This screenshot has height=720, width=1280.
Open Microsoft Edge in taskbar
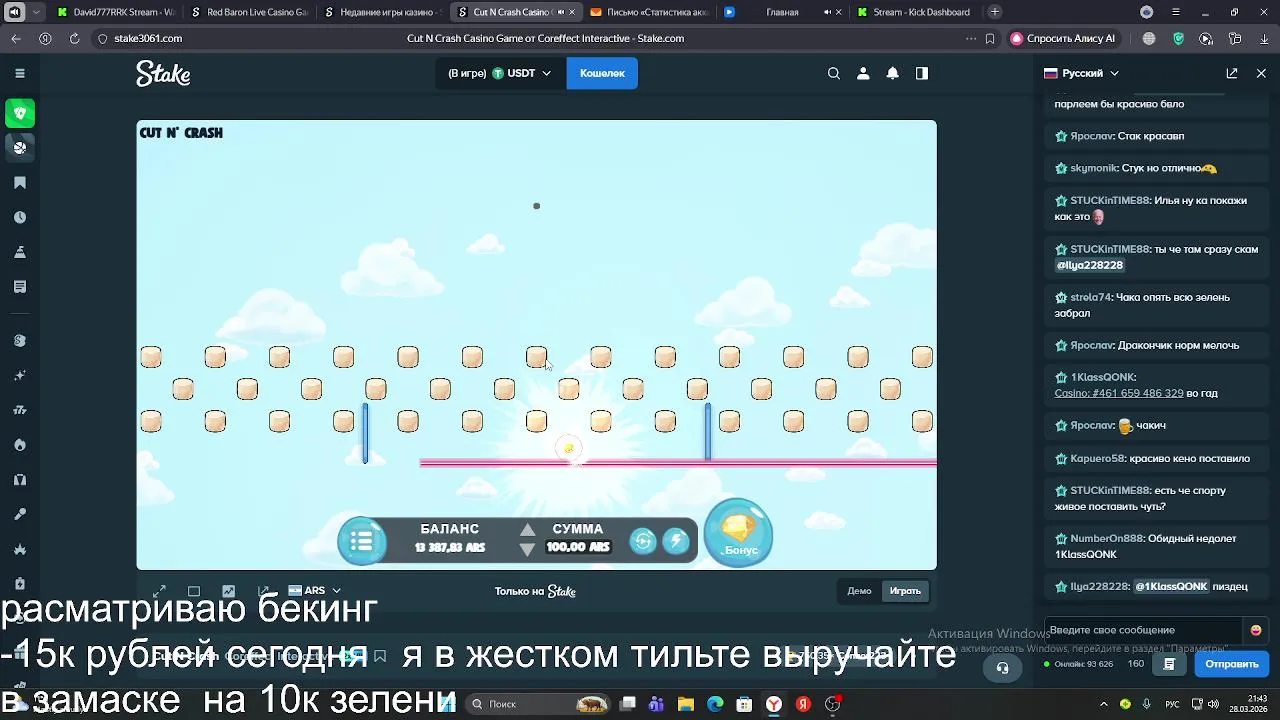pos(714,704)
